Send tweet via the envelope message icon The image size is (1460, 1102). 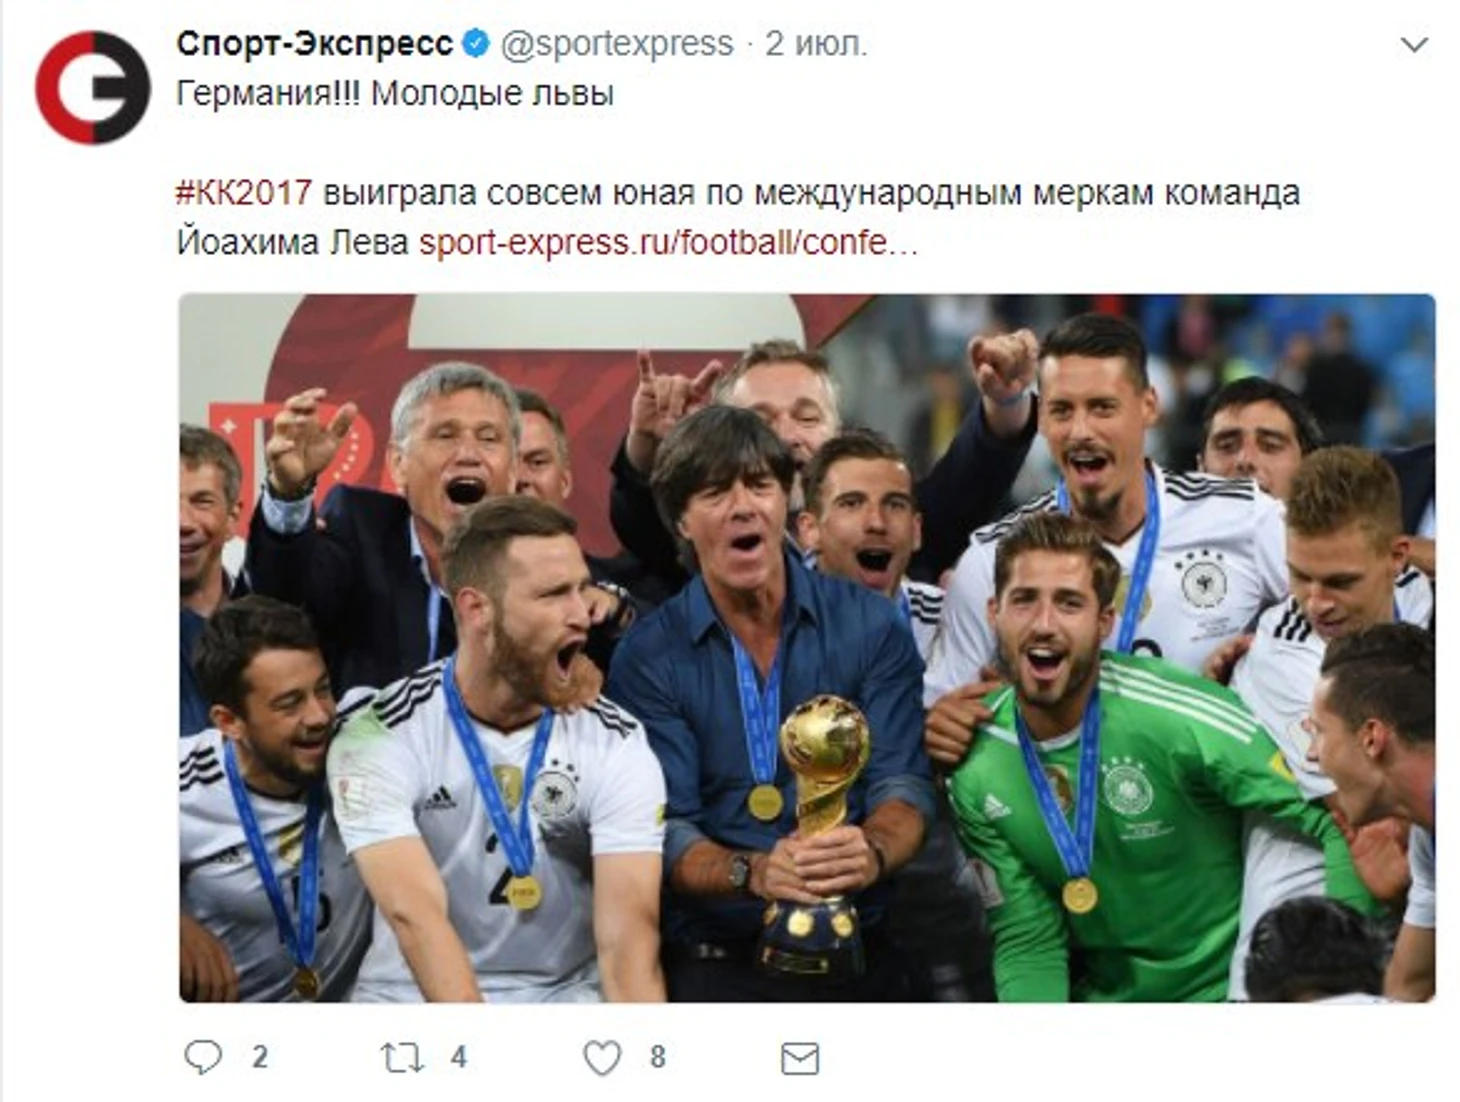click(800, 1059)
